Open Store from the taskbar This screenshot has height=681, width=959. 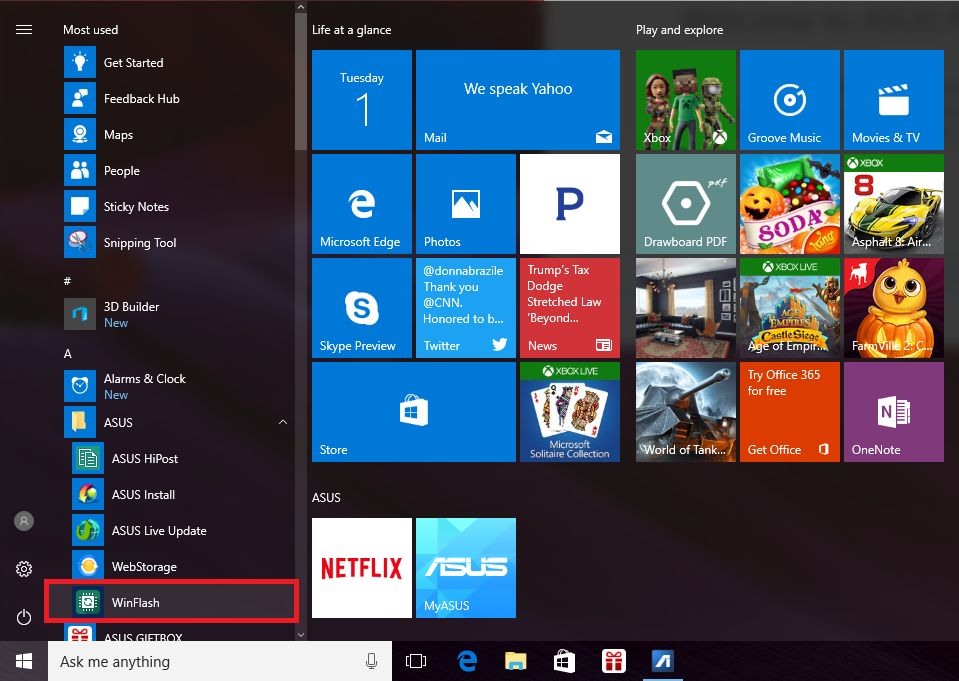(564, 661)
